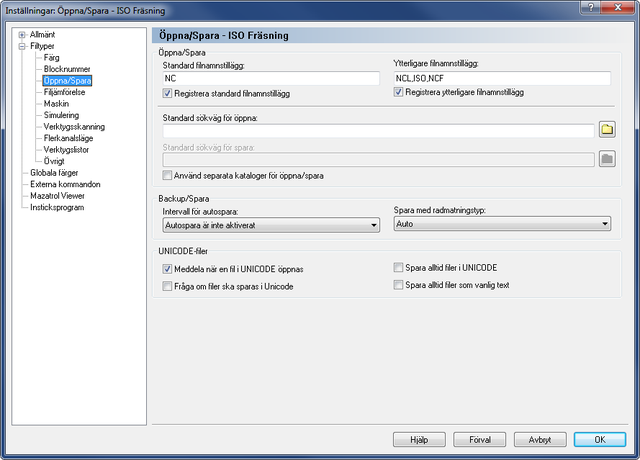Screen dimensions: 640x460
Task: Click the Ytterligare filnamnstillägg input field
Action: coord(502,78)
